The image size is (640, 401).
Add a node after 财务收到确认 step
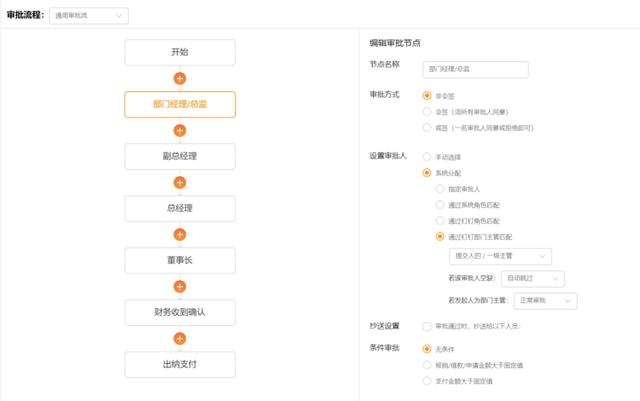tap(180, 339)
